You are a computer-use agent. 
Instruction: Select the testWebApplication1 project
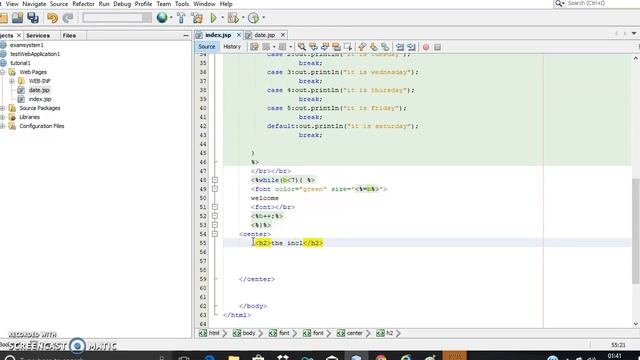pyautogui.click(x=35, y=54)
